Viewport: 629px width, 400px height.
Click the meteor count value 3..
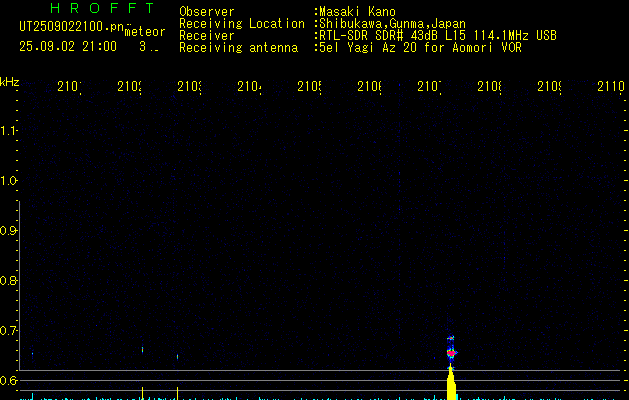[x=143, y=47]
